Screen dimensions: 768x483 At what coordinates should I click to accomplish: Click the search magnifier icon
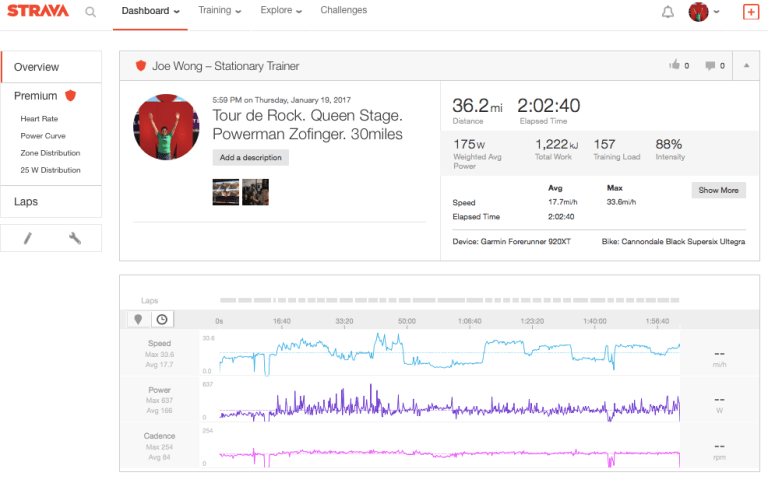click(x=91, y=12)
